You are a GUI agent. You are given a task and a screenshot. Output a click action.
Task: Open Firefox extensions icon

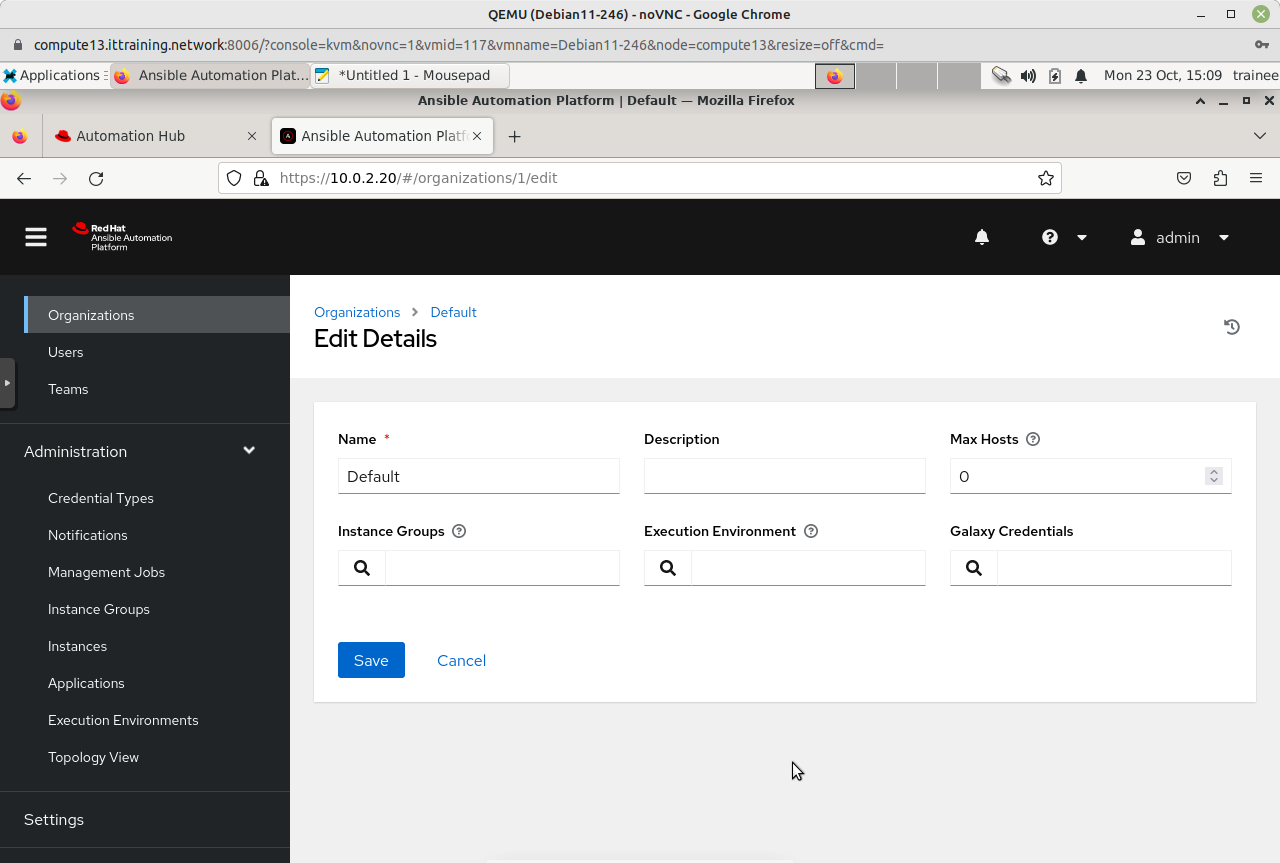pyautogui.click(x=1220, y=178)
